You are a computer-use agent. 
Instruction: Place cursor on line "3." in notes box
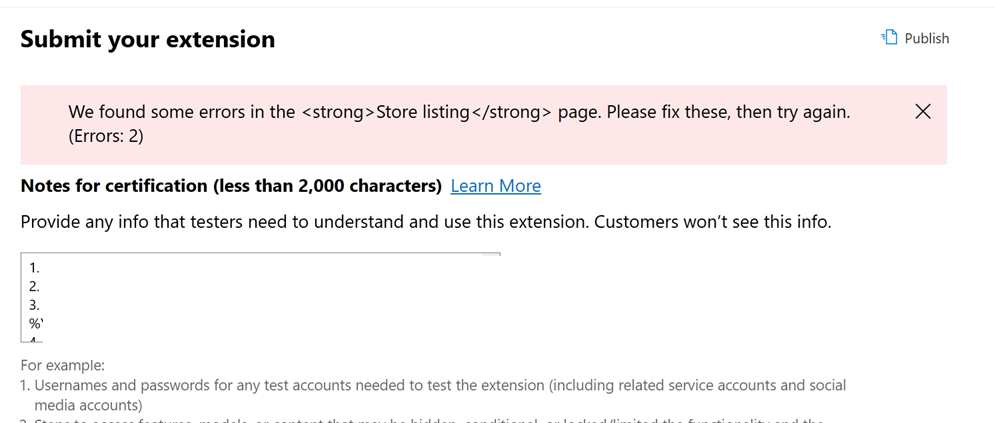(x=35, y=304)
